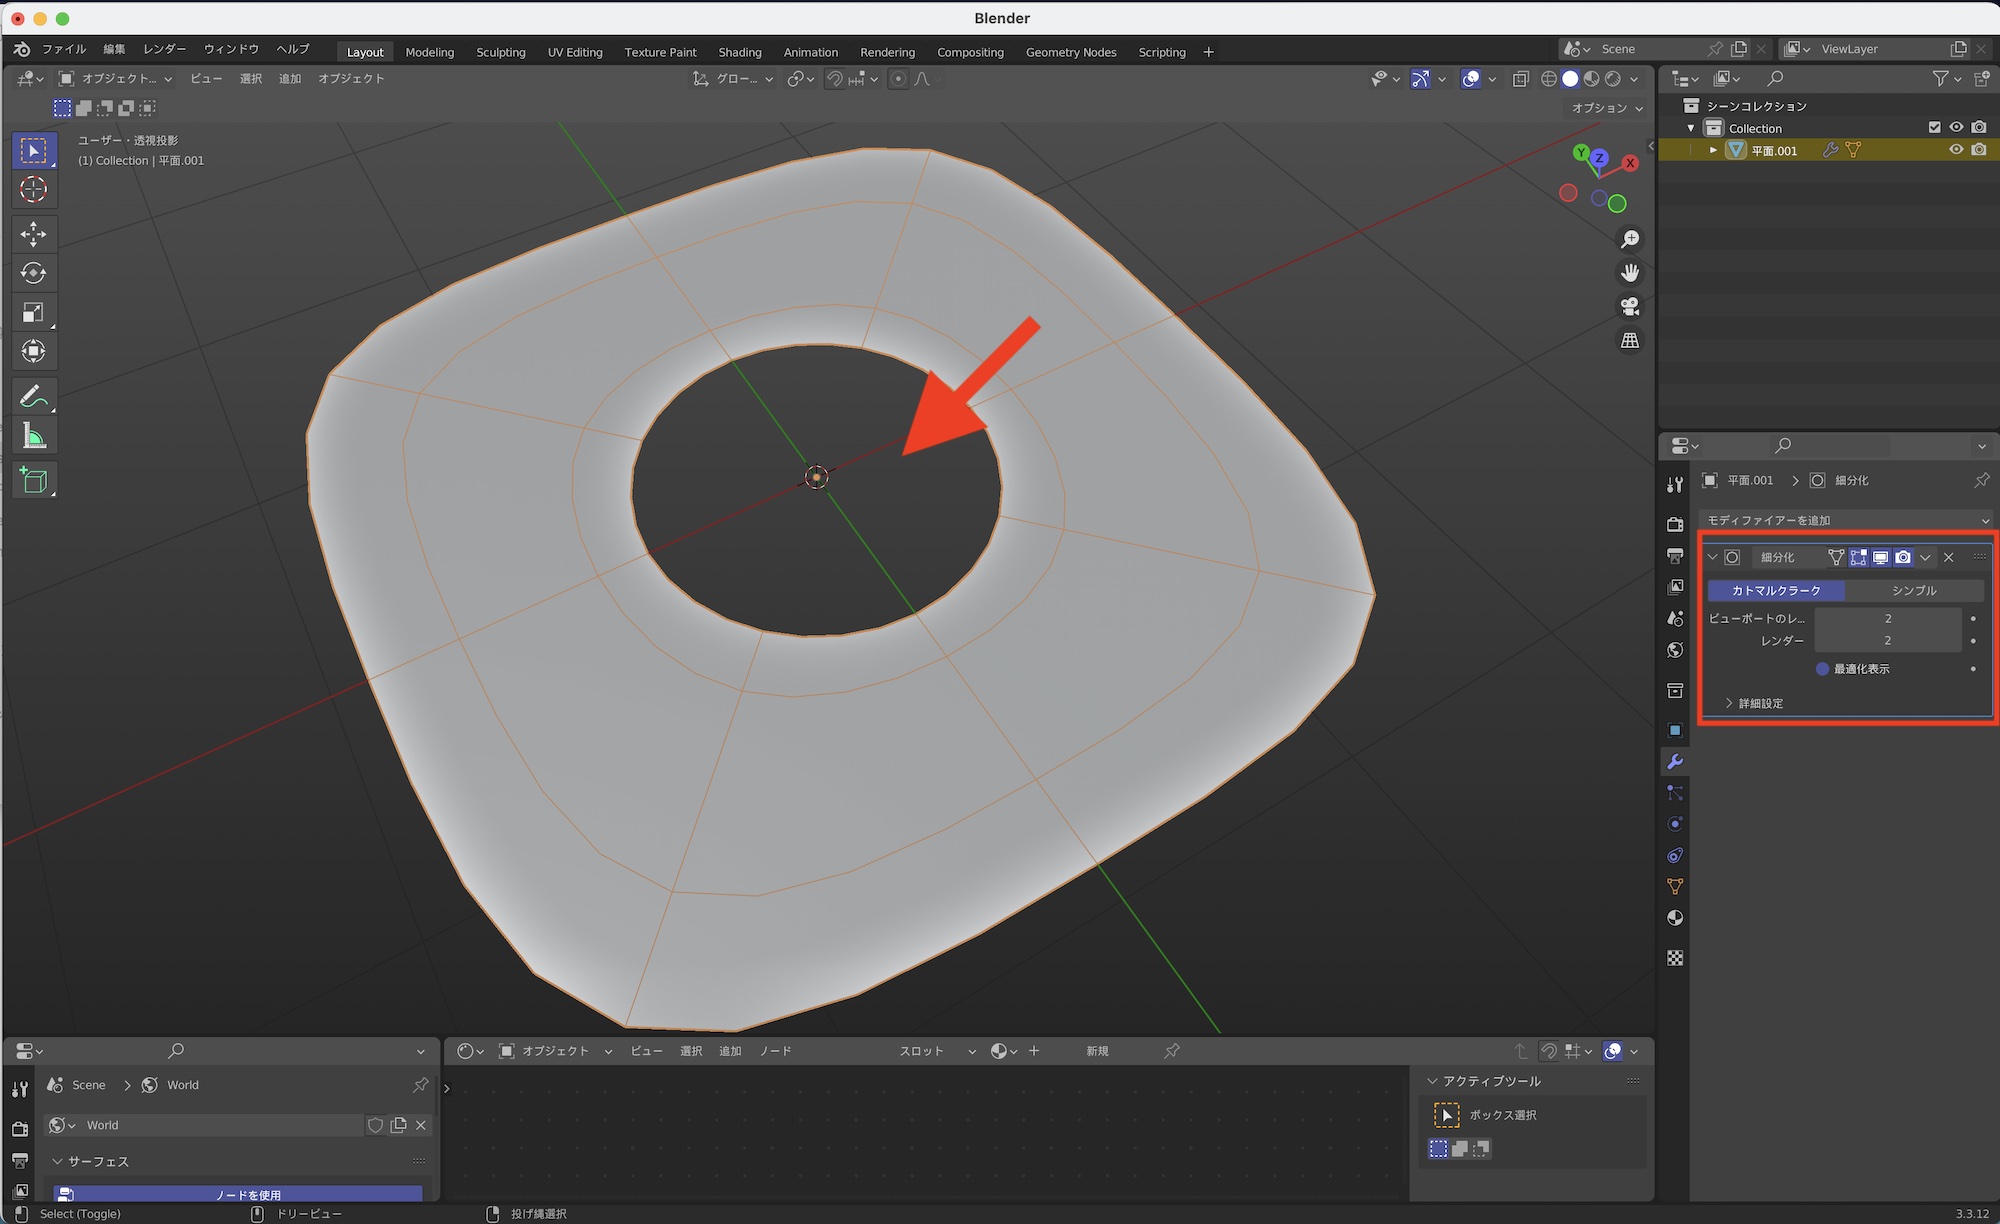The width and height of the screenshot is (2000, 1224).
Task: Select the Measure ruler tool
Action: [33, 437]
